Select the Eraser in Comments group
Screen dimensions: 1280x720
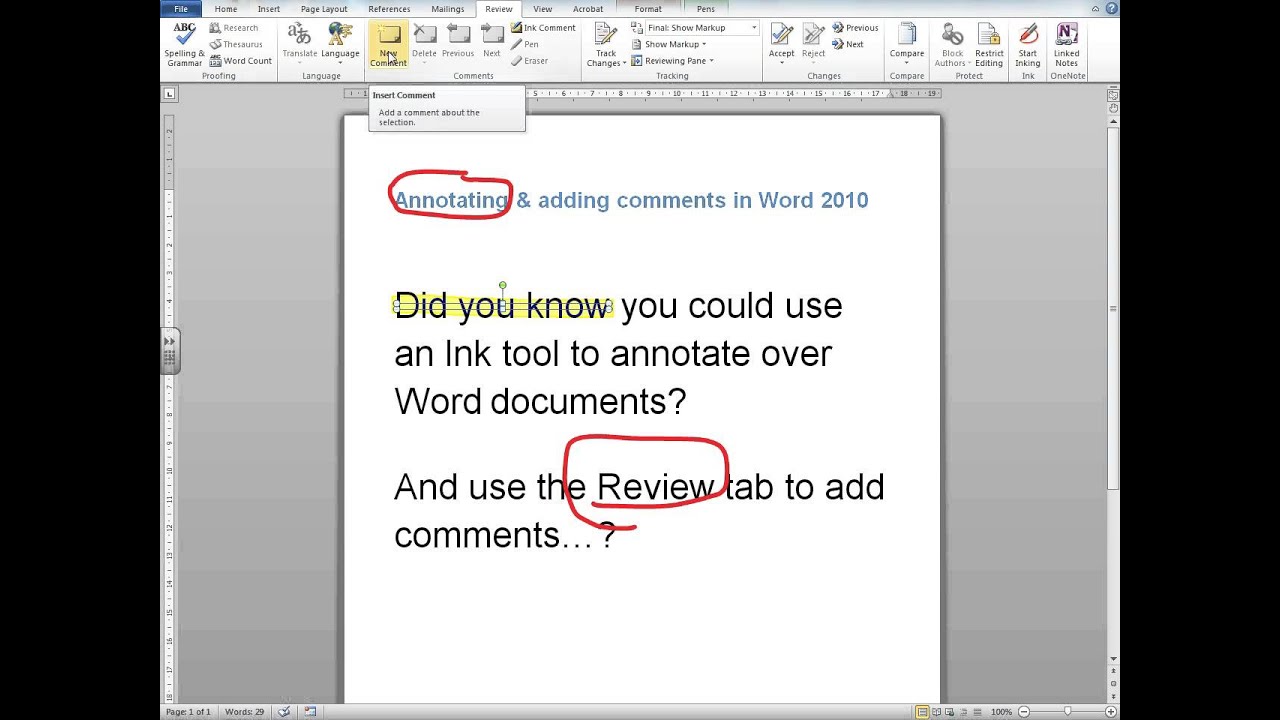click(529, 61)
